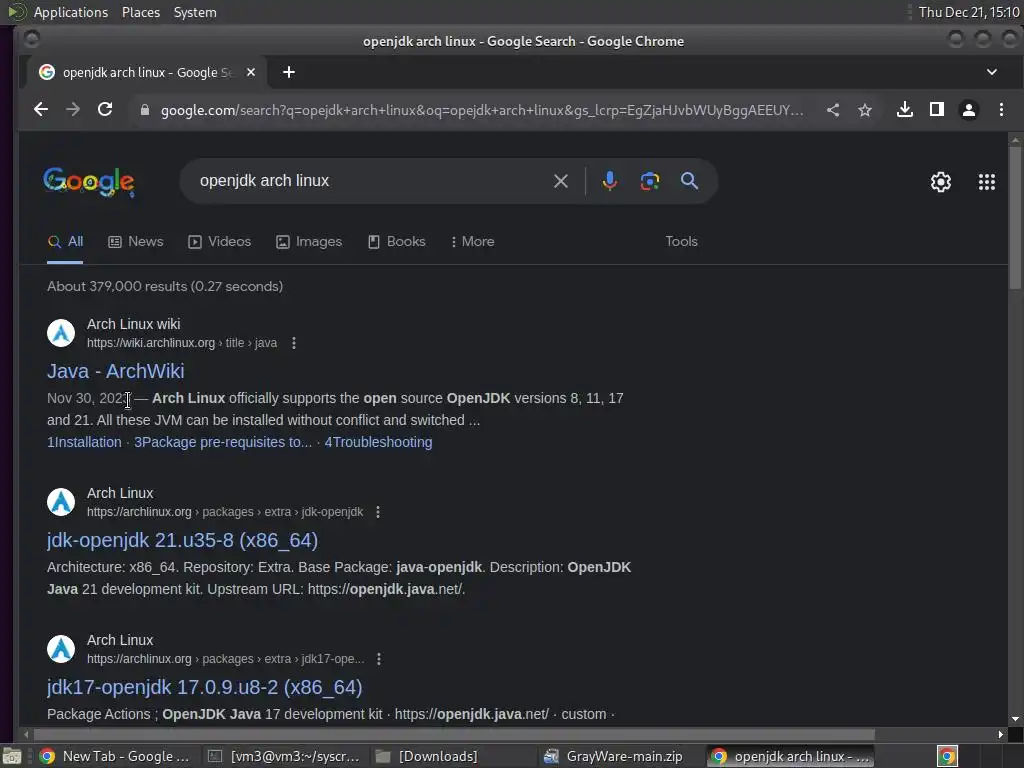Show desktop via taskbar corner icon
Viewport: 1024px width, 768px height.
coord(12,756)
